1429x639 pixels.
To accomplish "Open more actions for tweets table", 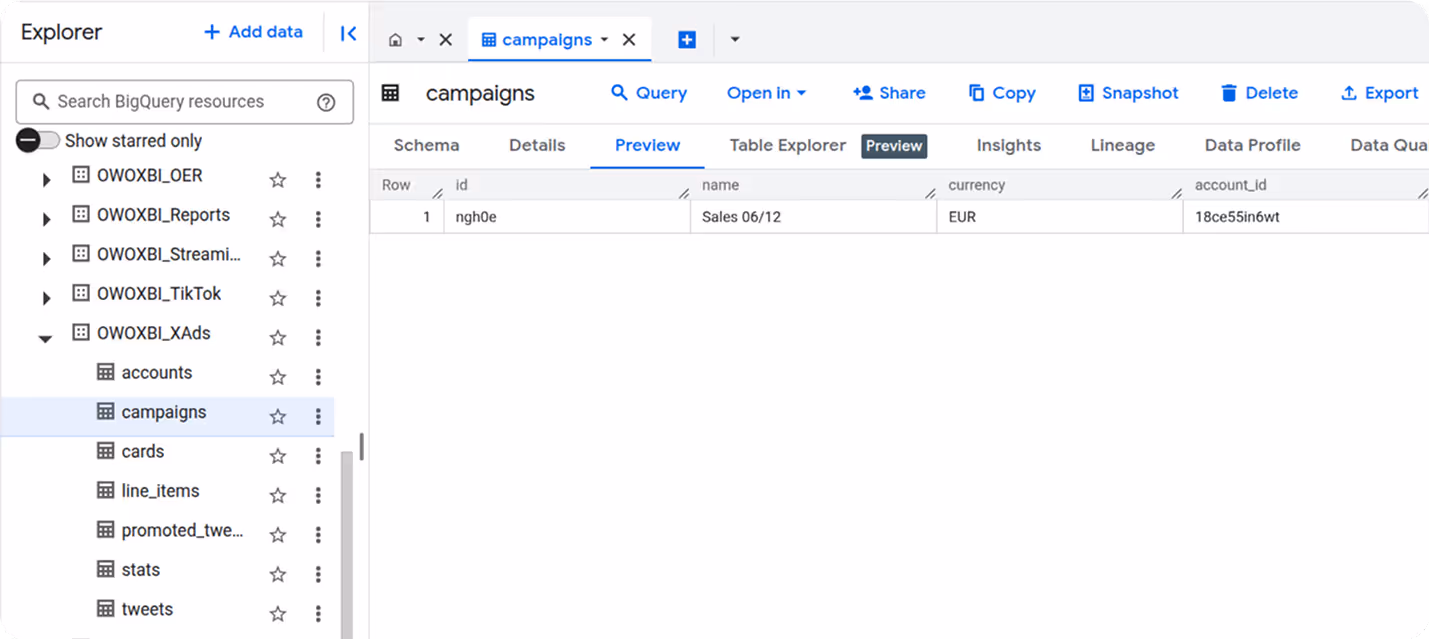I will [x=318, y=614].
